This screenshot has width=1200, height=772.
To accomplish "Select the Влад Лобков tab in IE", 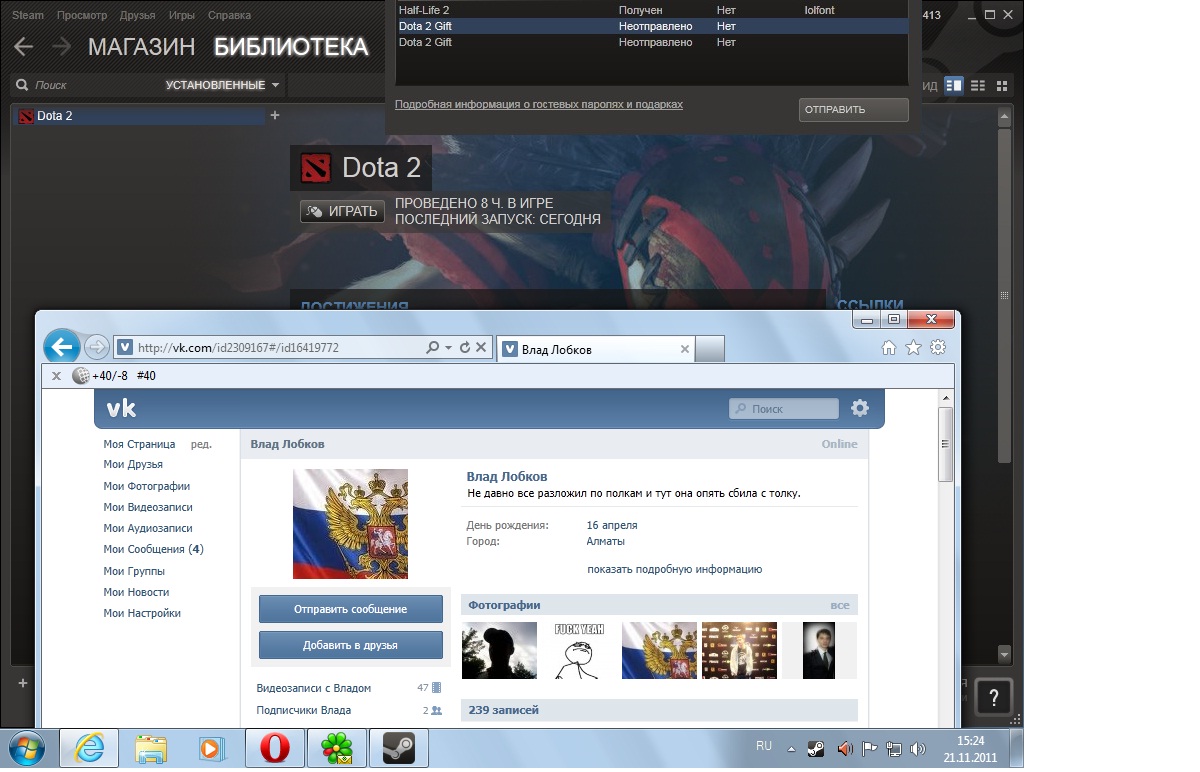I will click(595, 349).
